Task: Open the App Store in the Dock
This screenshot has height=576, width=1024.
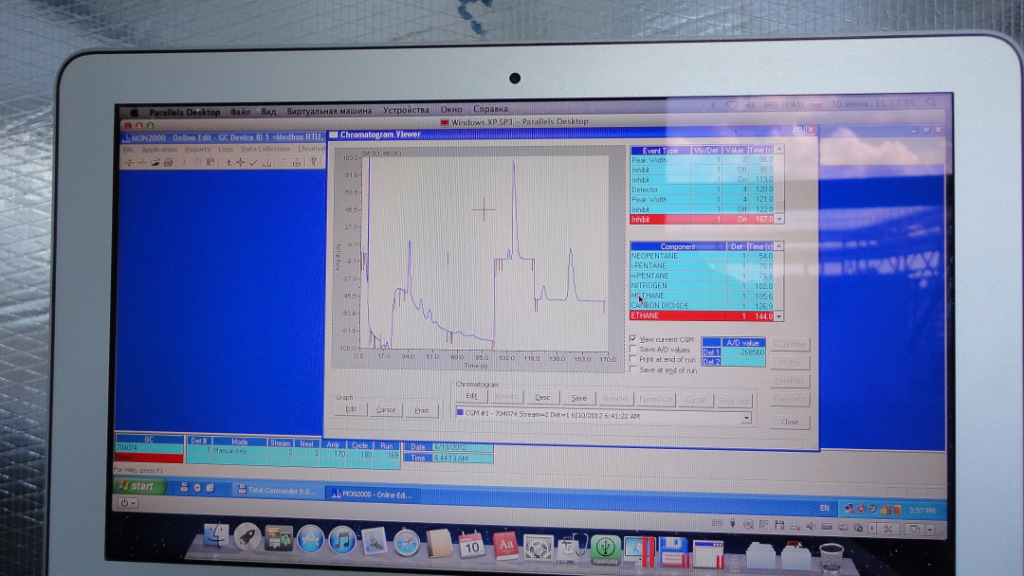Action: 310,540
